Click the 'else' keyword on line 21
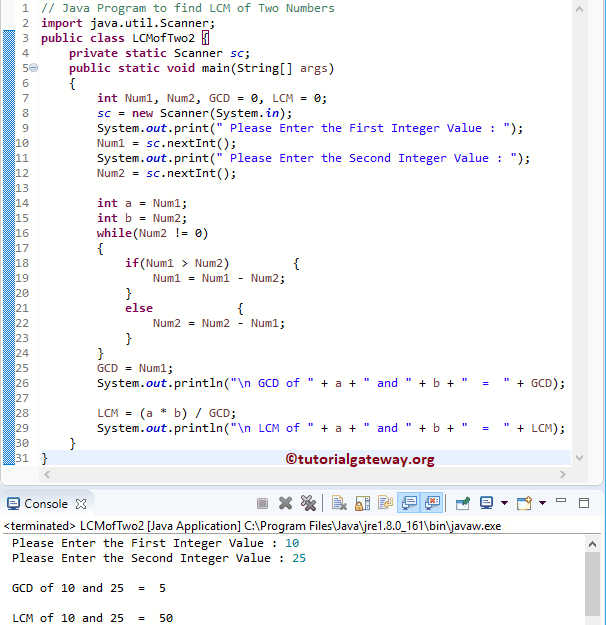The image size is (606, 625). [x=139, y=308]
